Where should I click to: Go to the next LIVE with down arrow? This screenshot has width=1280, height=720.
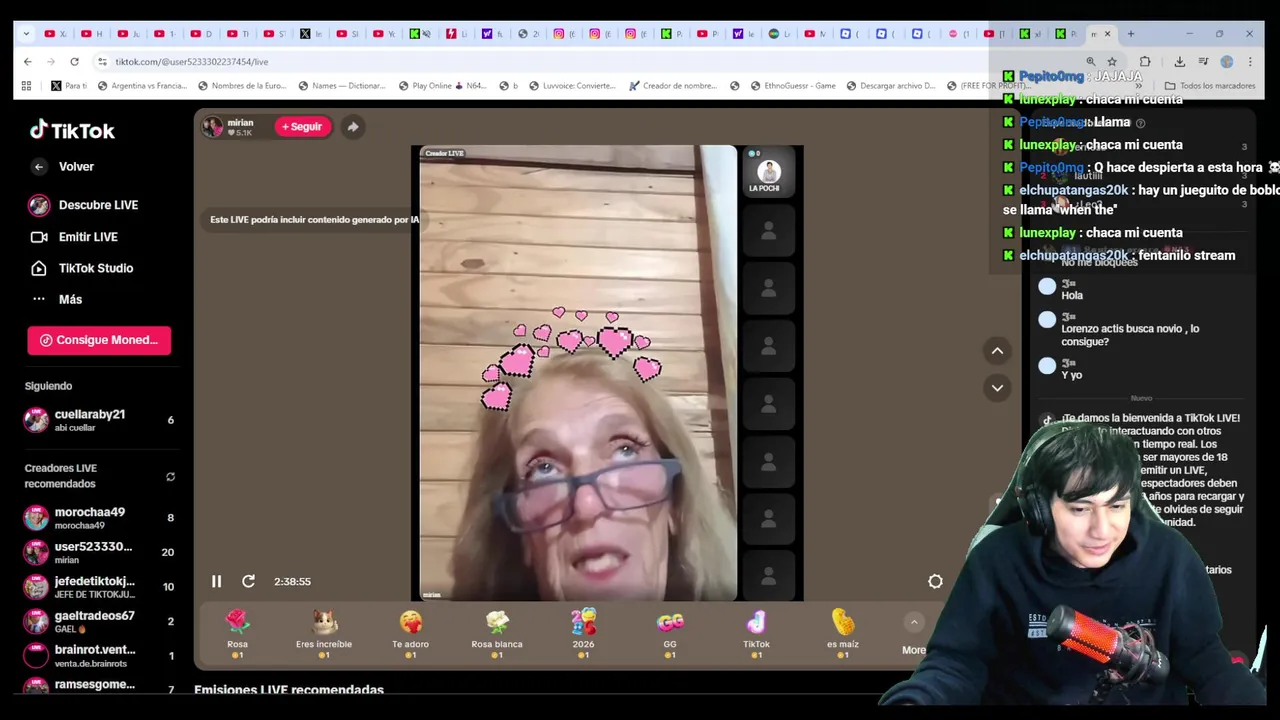tap(997, 387)
